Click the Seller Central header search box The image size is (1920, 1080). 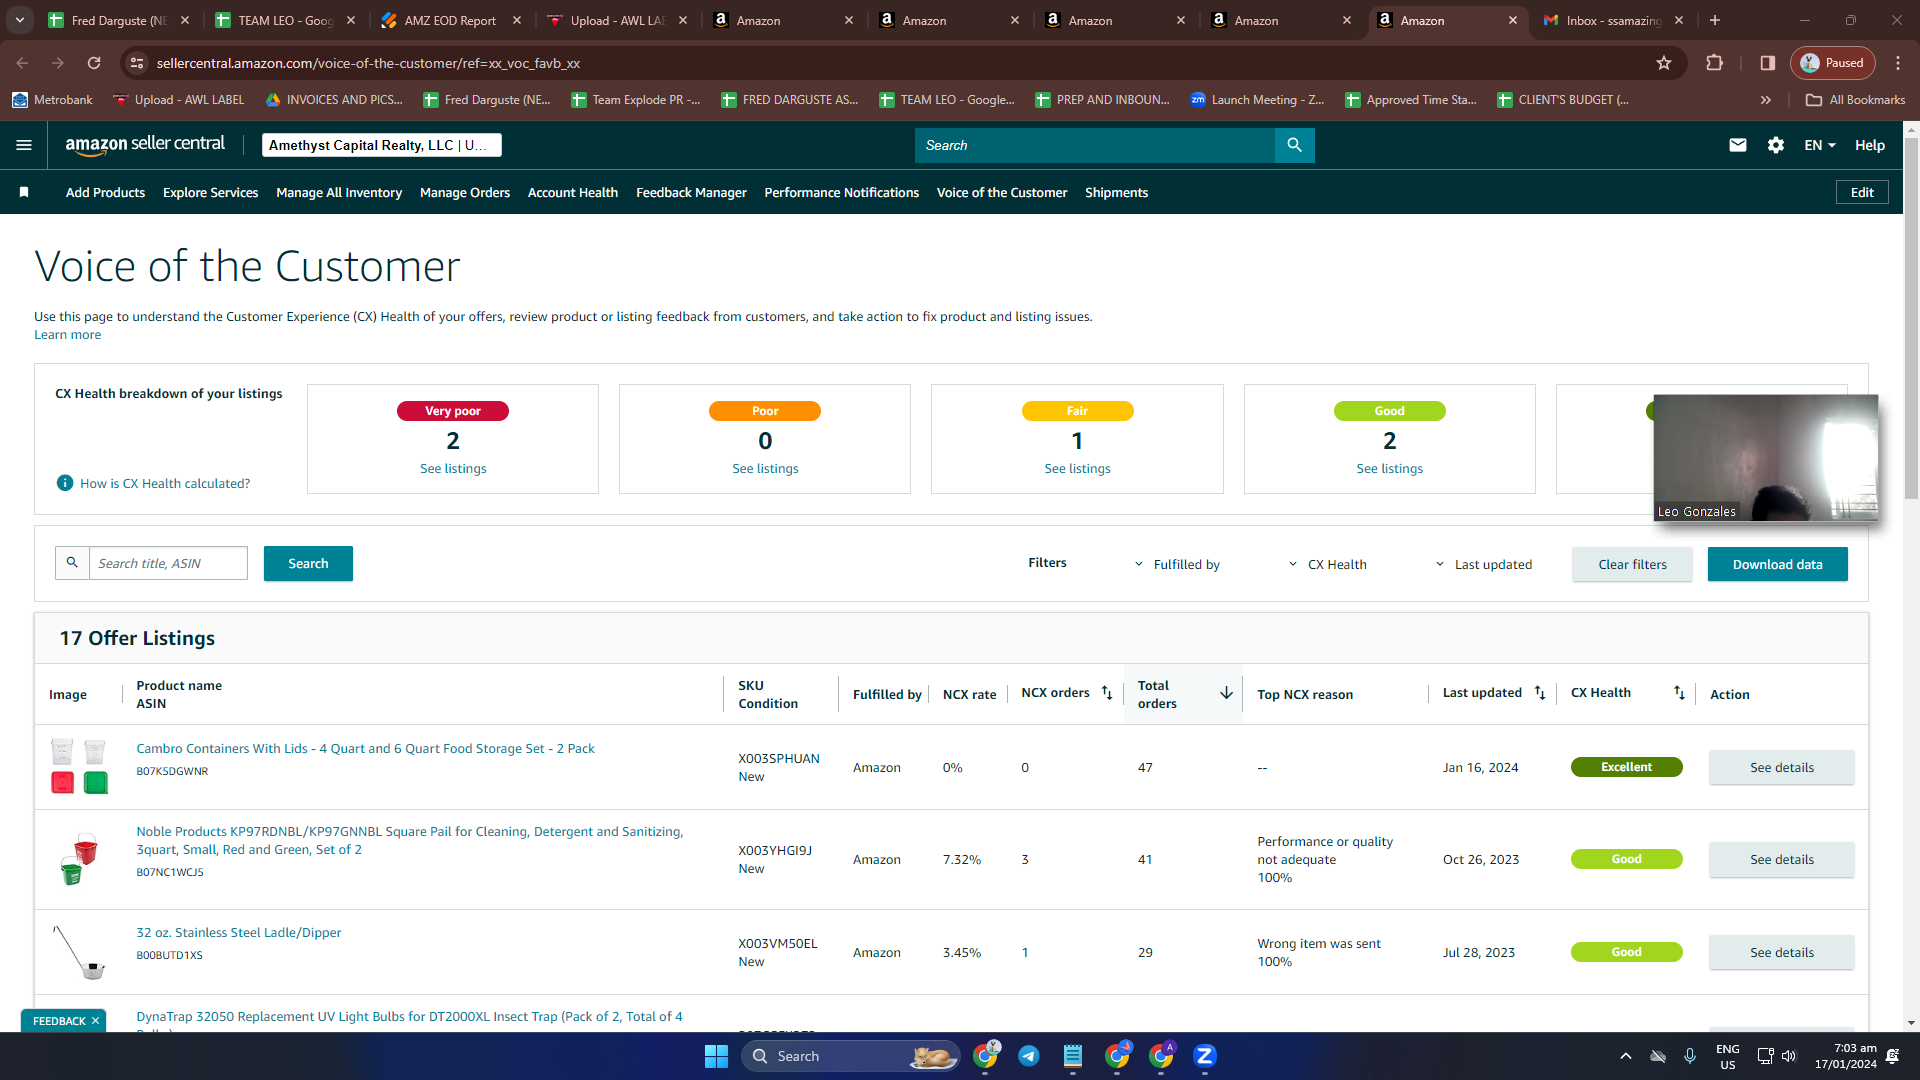pos(1095,145)
